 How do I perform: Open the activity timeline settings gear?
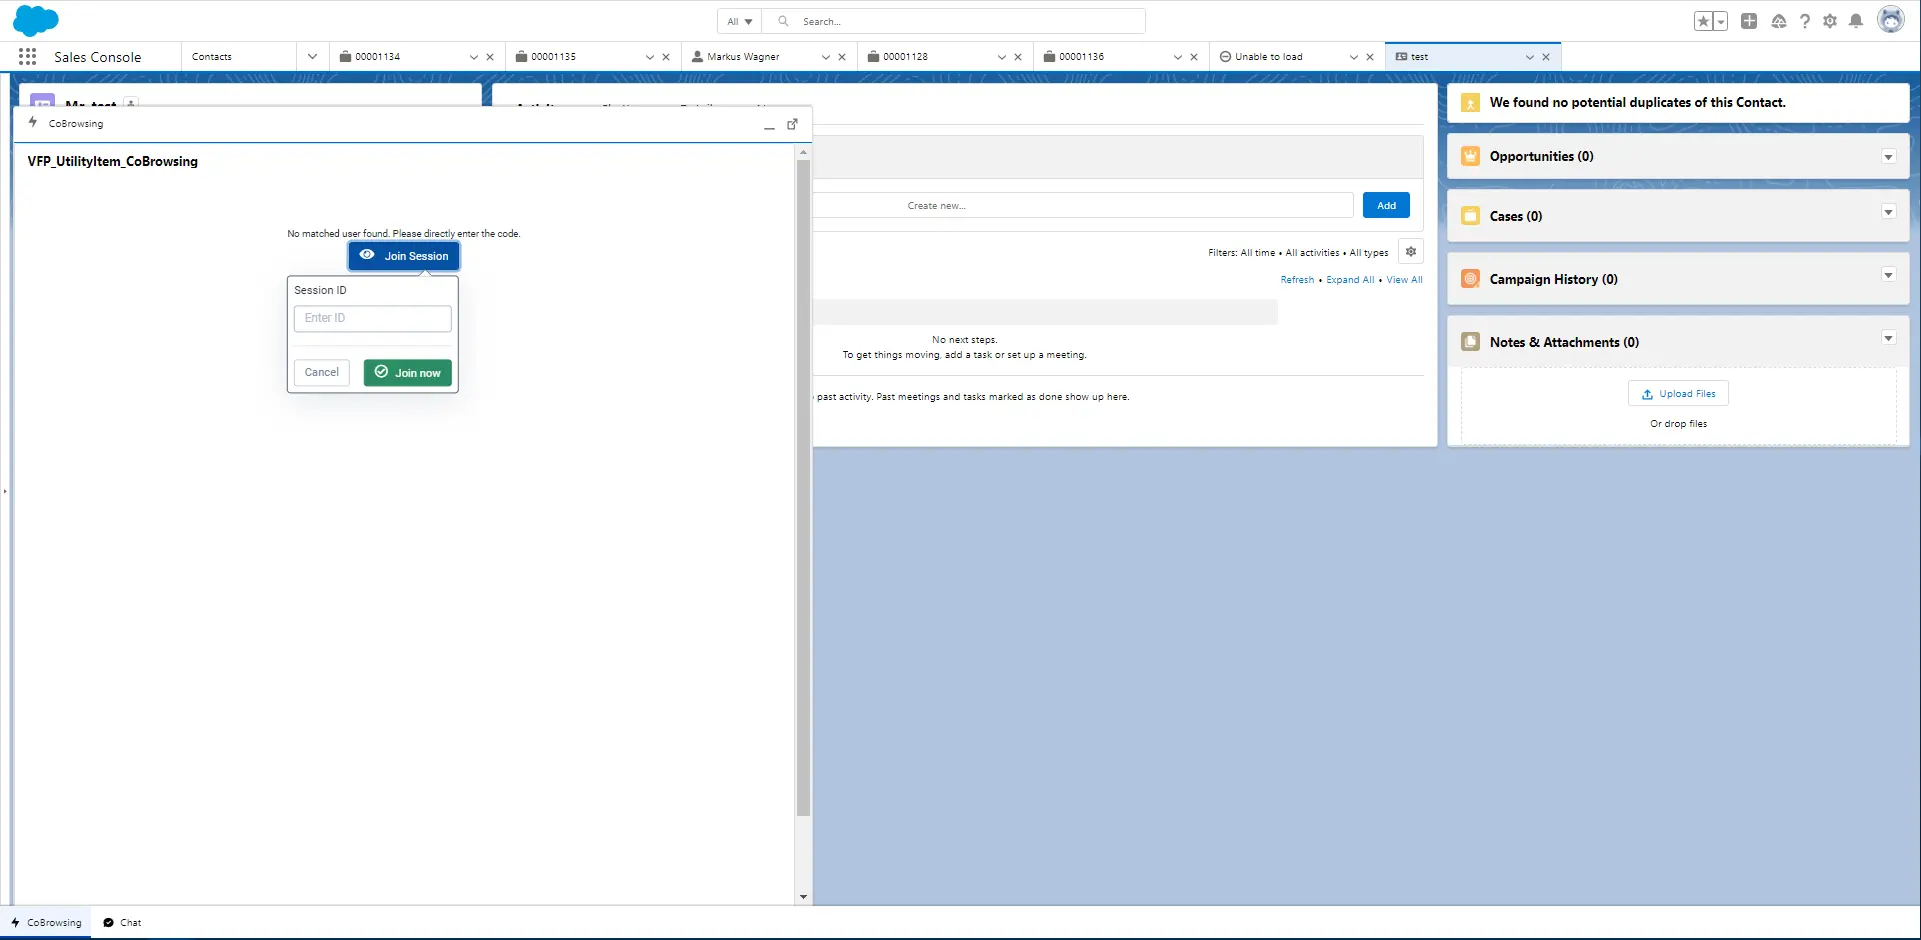pyautogui.click(x=1411, y=252)
